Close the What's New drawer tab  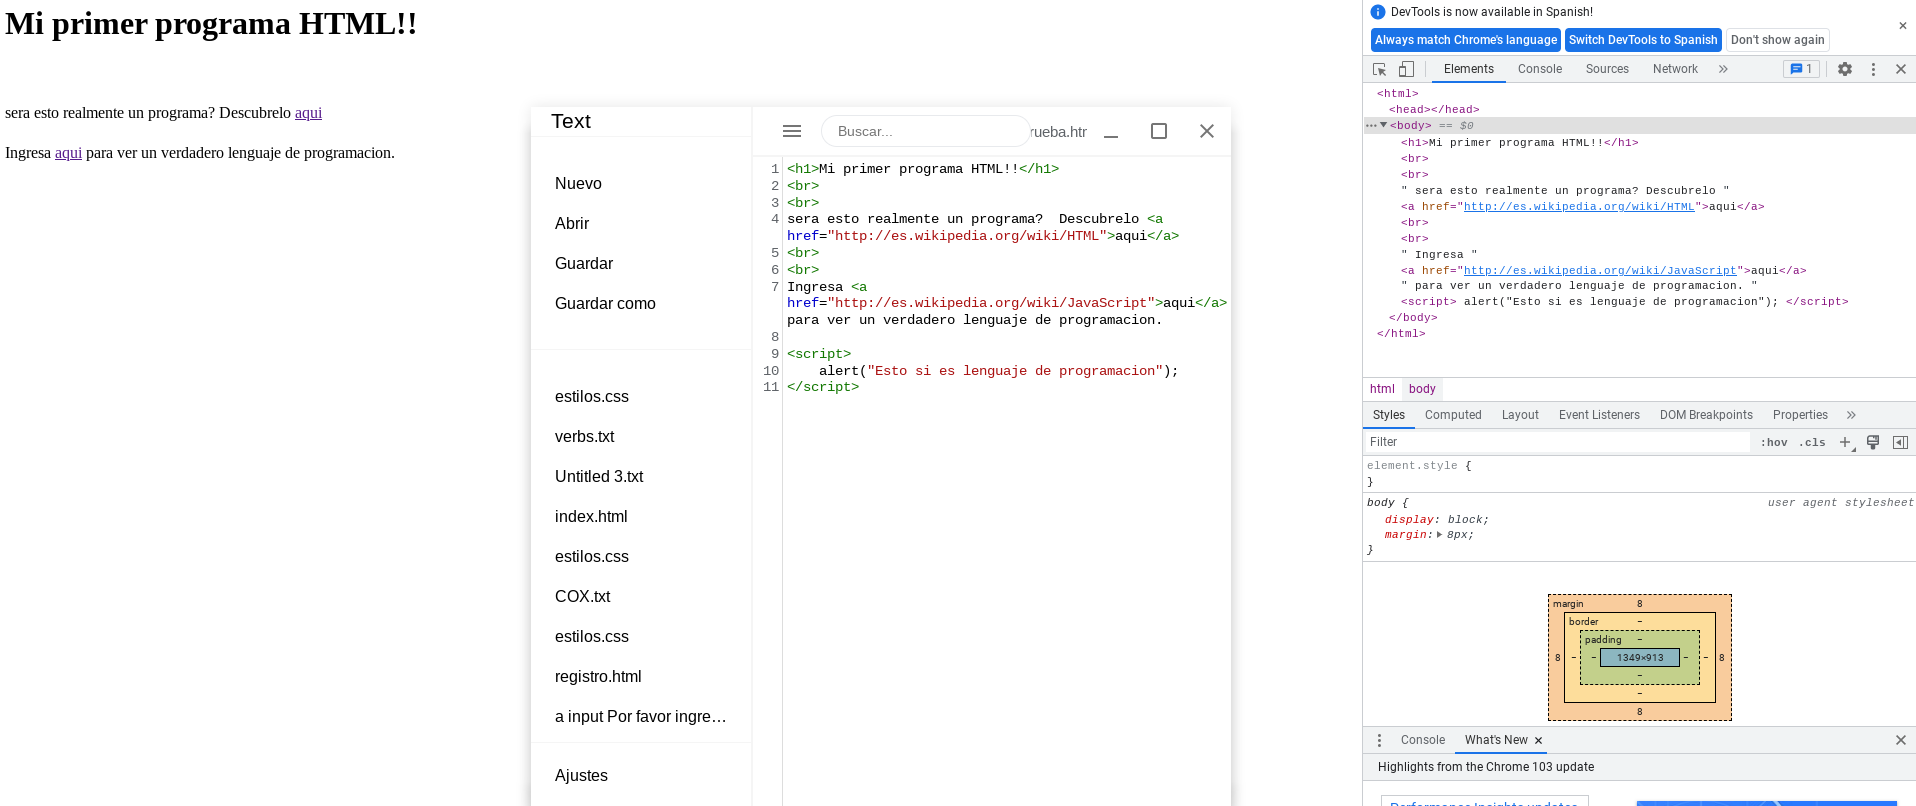tap(1538, 741)
